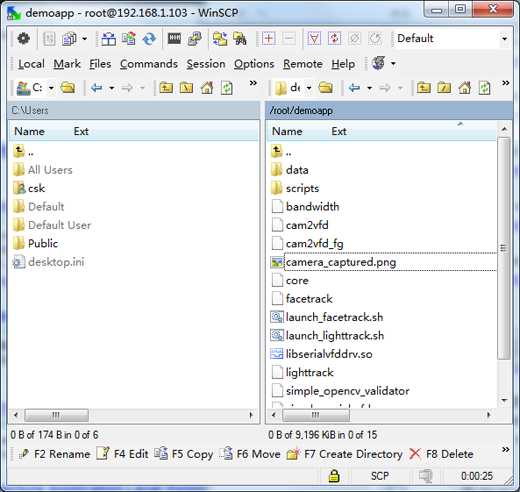The width and height of the screenshot is (520, 492).
Task: Select simple_opencv_validator file
Action: [340, 391]
